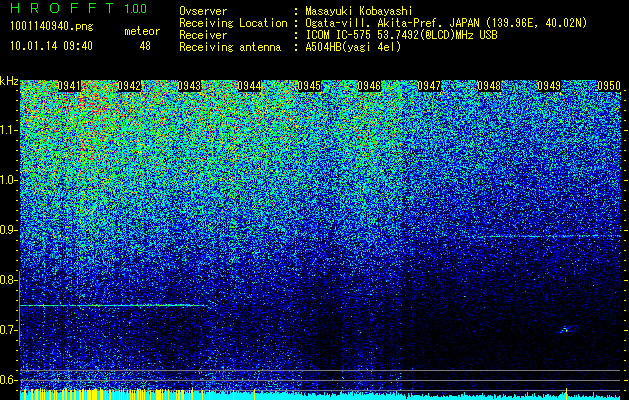
Task: Click the date stamp 10.01.14 09:40
Action: [x=51, y=46]
